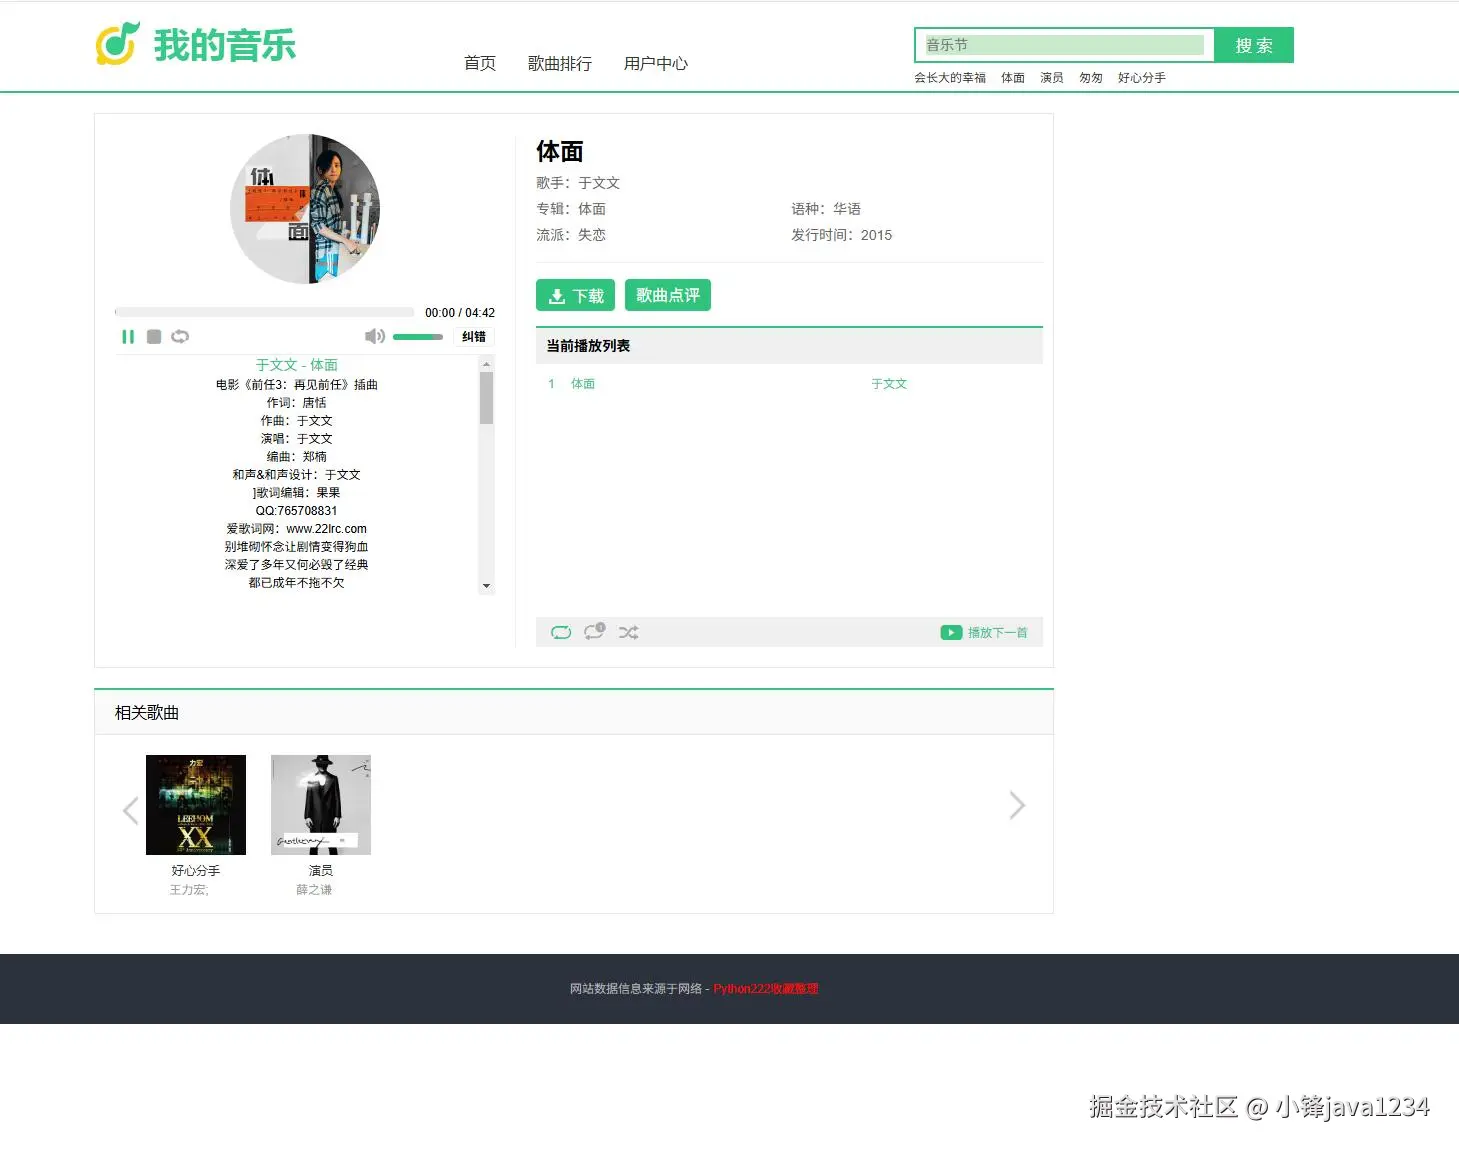Seek in the song progress bar

[264, 312]
